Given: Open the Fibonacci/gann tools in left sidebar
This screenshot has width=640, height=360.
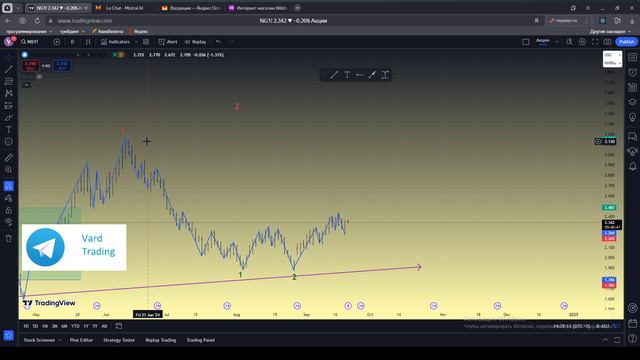Looking at the screenshot, I should click(9, 81).
